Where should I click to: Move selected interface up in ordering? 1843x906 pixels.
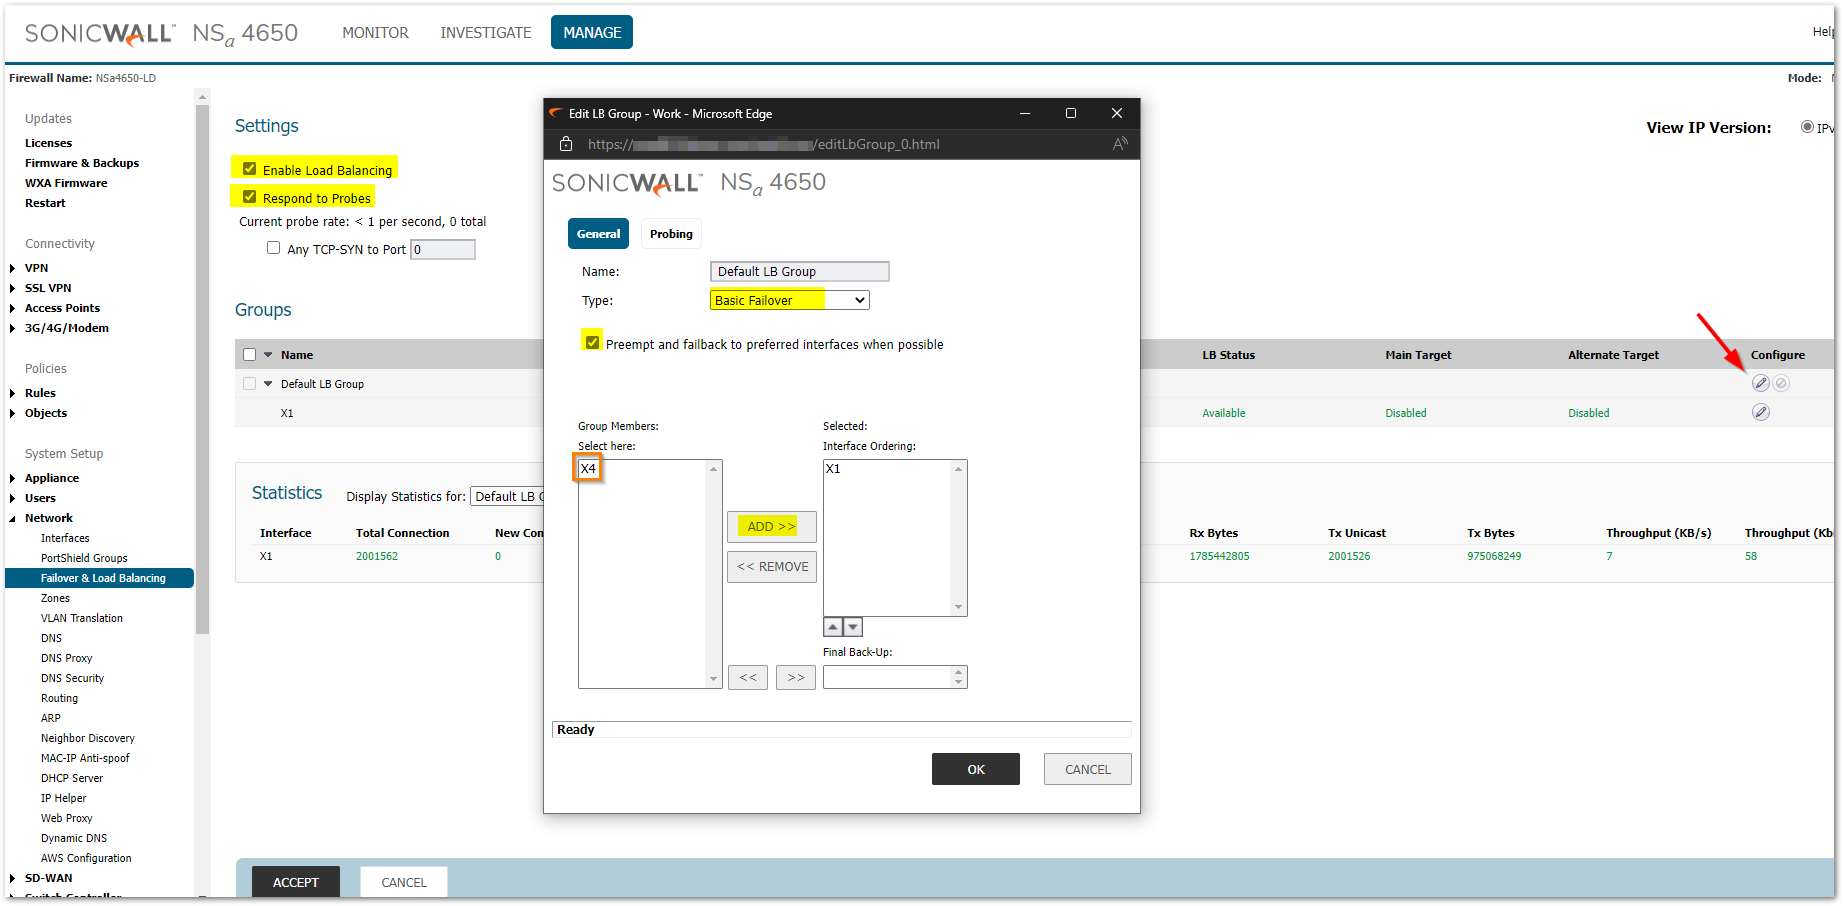click(x=833, y=627)
